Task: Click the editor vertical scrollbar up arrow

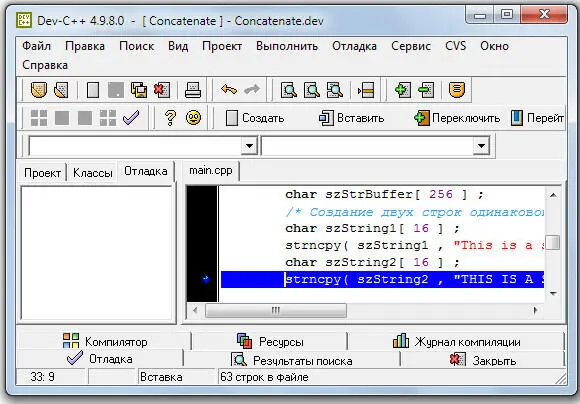Action: pos(553,195)
